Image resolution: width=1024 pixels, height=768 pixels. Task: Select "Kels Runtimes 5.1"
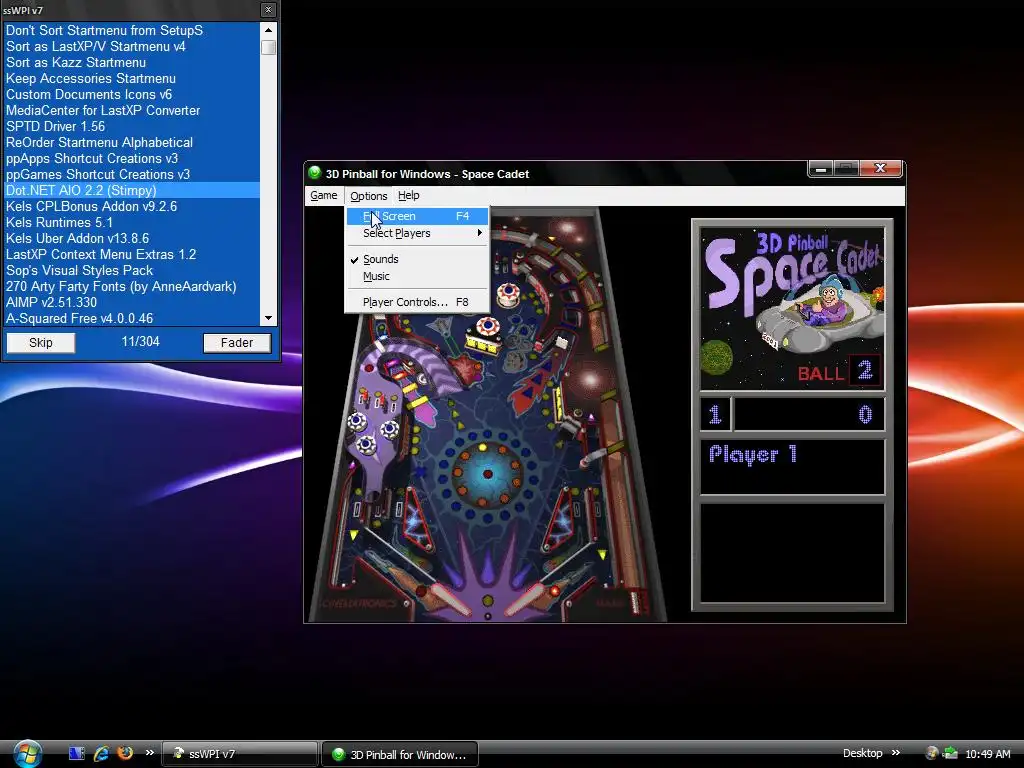pyautogui.click(x=132, y=222)
